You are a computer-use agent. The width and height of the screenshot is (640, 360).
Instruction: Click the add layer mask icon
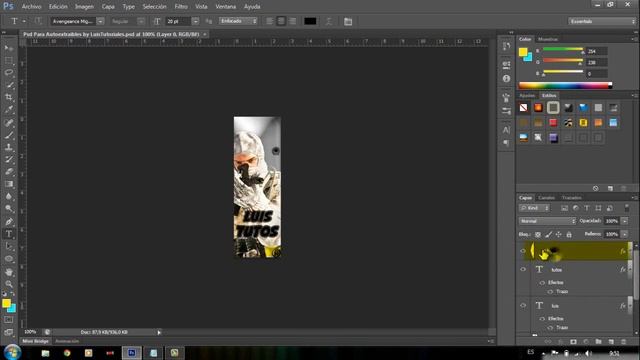click(x=573, y=341)
